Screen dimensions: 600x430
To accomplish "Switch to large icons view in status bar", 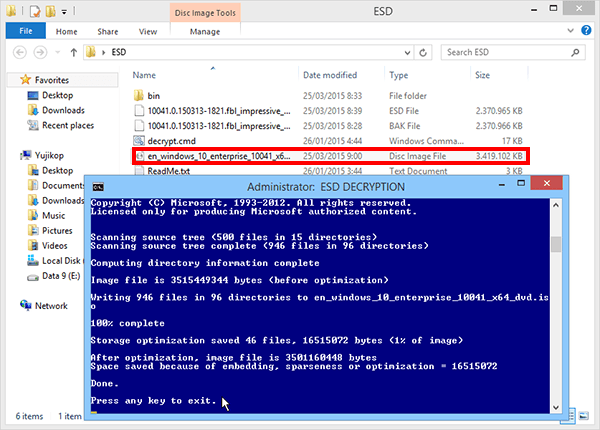I will tap(584, 416).
